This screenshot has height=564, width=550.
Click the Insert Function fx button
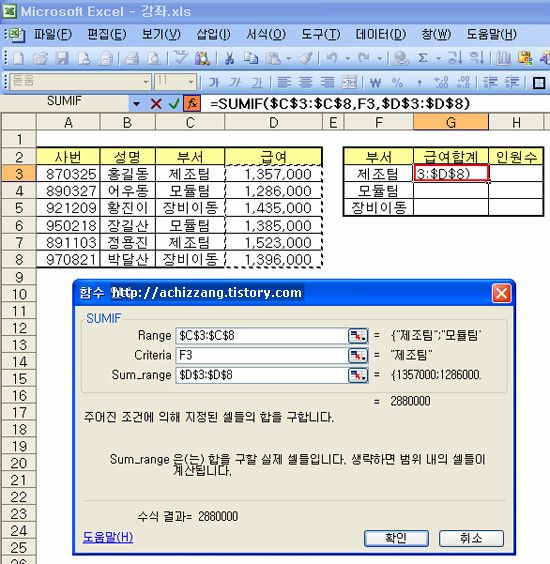pyautogui.click(x=192, y=104)
